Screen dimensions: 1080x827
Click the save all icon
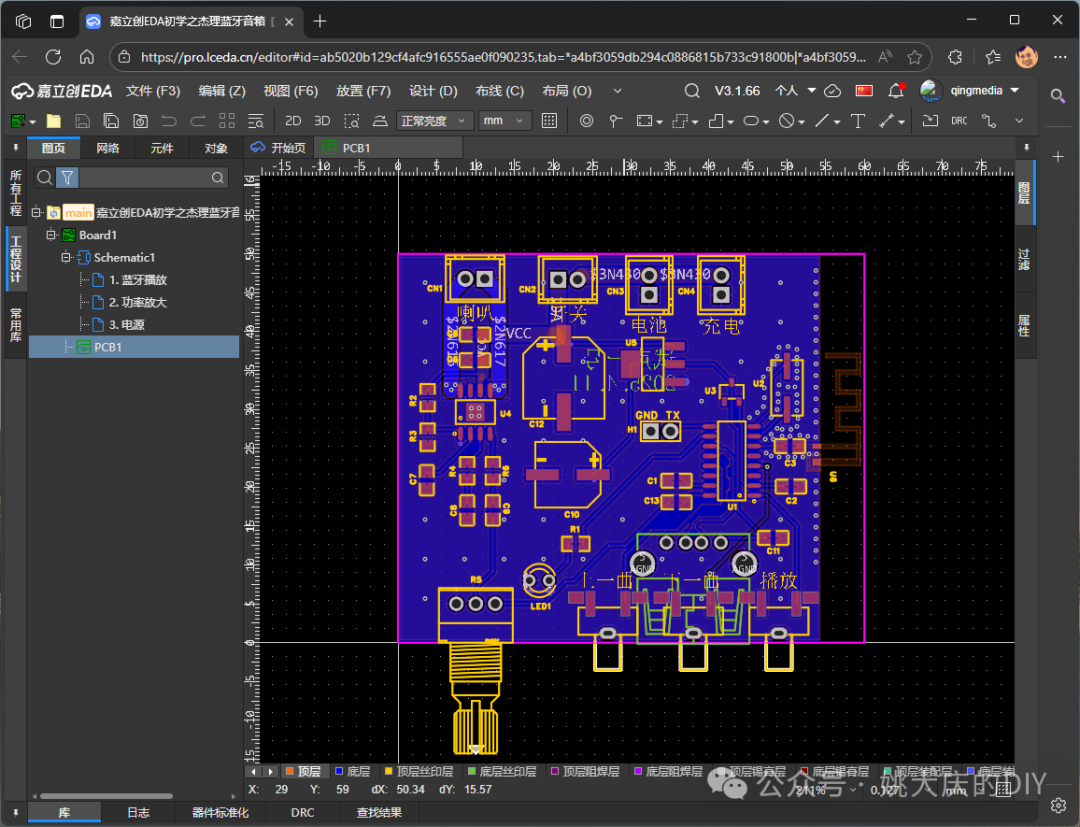point(111,121)
